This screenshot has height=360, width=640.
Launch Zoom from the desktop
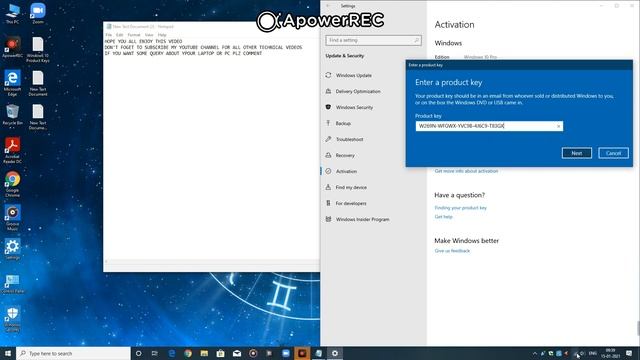38,13
